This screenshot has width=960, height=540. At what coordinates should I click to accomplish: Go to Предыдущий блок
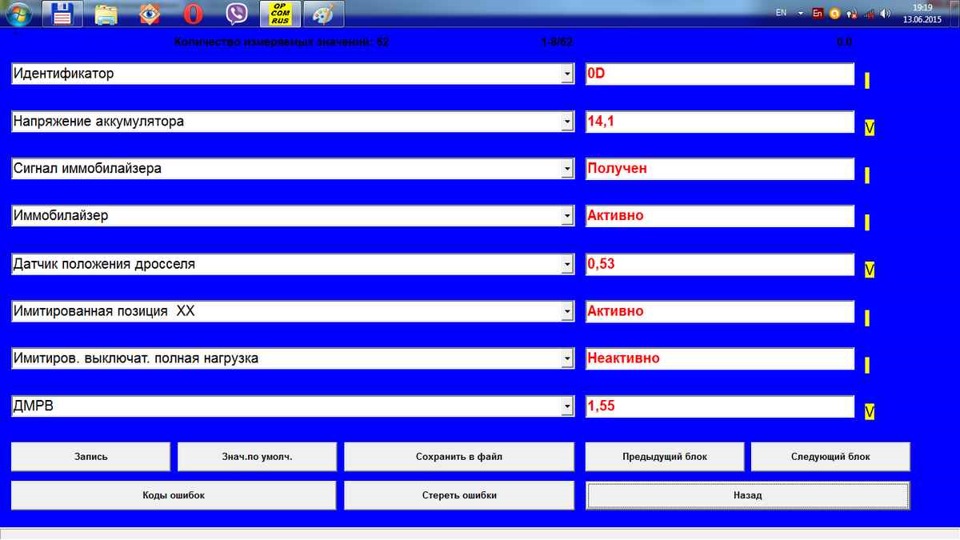click(x=664, y=457)
